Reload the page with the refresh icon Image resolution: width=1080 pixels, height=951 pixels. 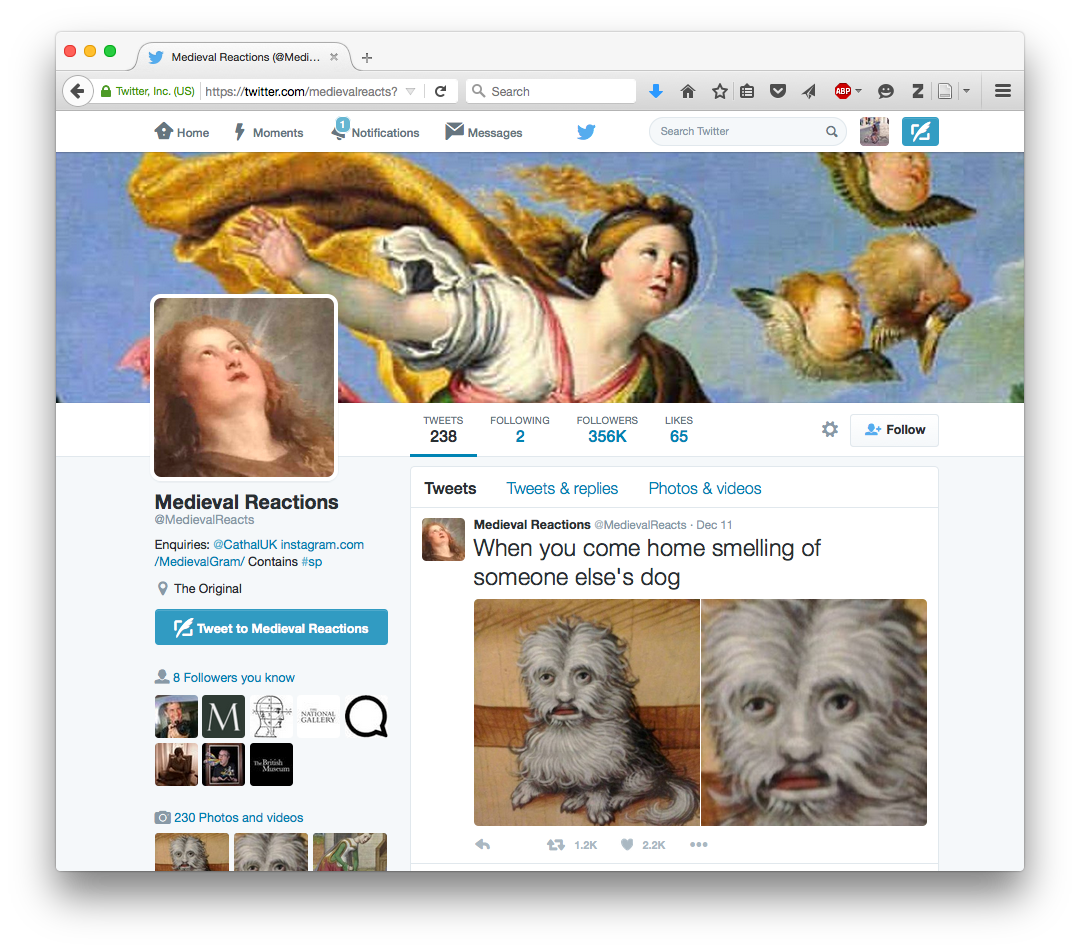[x=441, y=91]
